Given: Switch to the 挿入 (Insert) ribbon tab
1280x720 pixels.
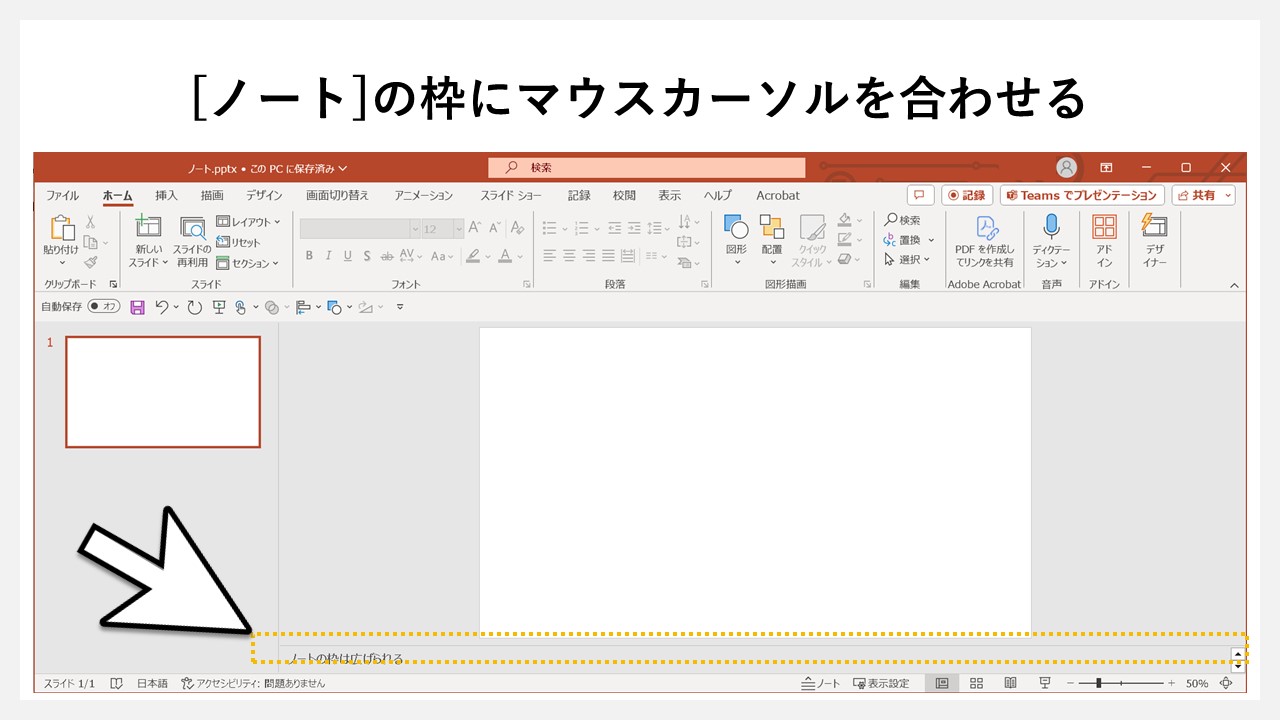Looking at the screenshot, I should (164, 195).
